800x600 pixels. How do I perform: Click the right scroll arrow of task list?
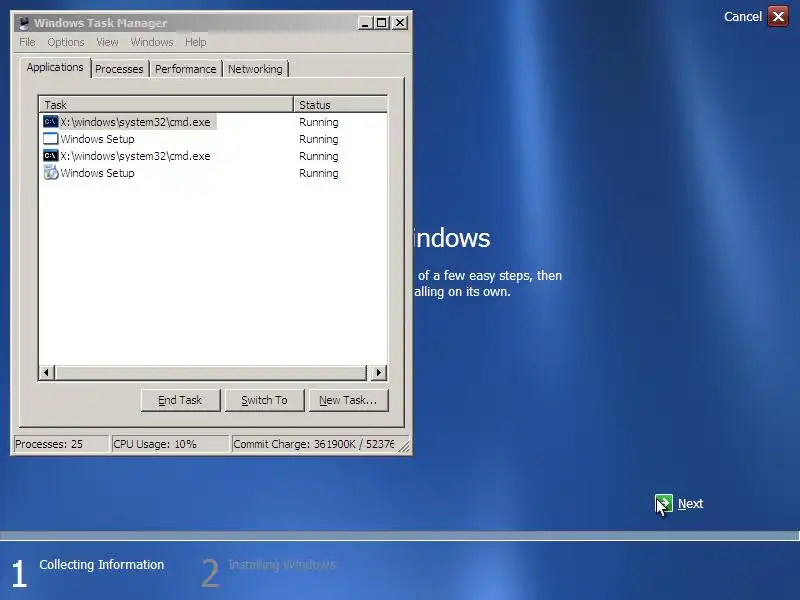coord(378,372)
